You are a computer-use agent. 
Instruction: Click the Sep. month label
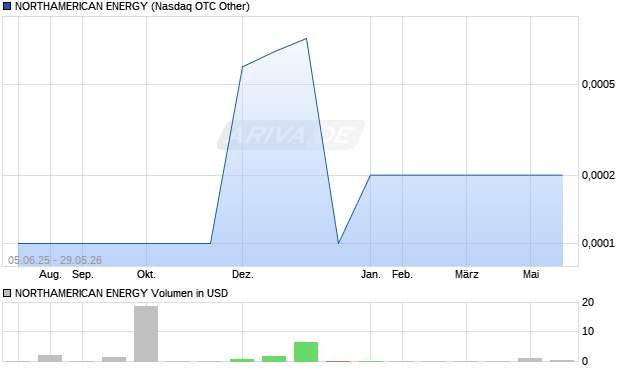83,274
